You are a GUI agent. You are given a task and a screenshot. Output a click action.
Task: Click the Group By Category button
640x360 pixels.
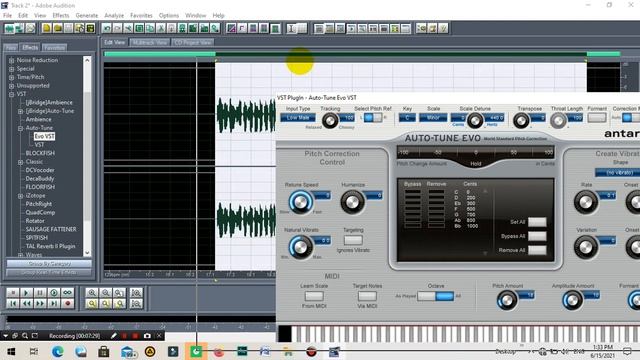49,264
